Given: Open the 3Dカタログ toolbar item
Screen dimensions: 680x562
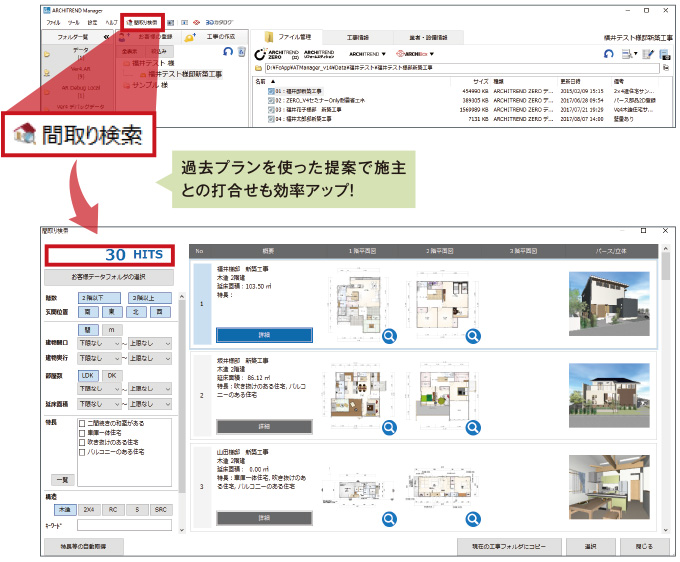Looking at the screenshot, I should coord(219,22).
